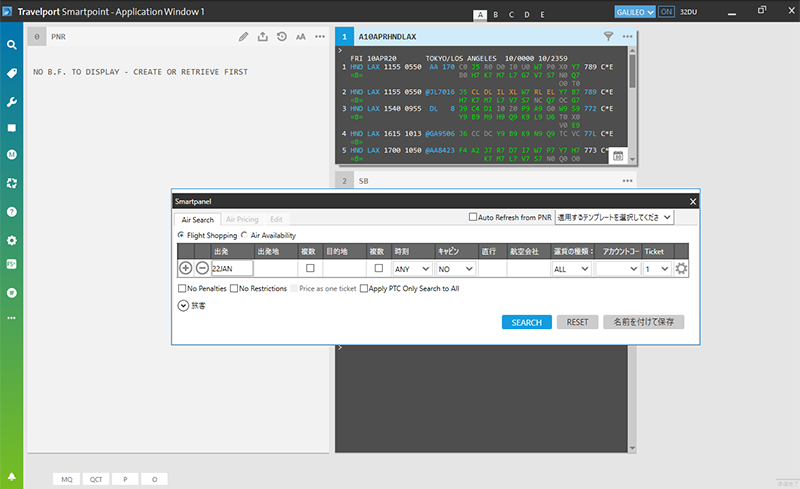Viewport: 800px width, 489px height.
Task: Open settings gear in left sidebar
Action: 11,240
